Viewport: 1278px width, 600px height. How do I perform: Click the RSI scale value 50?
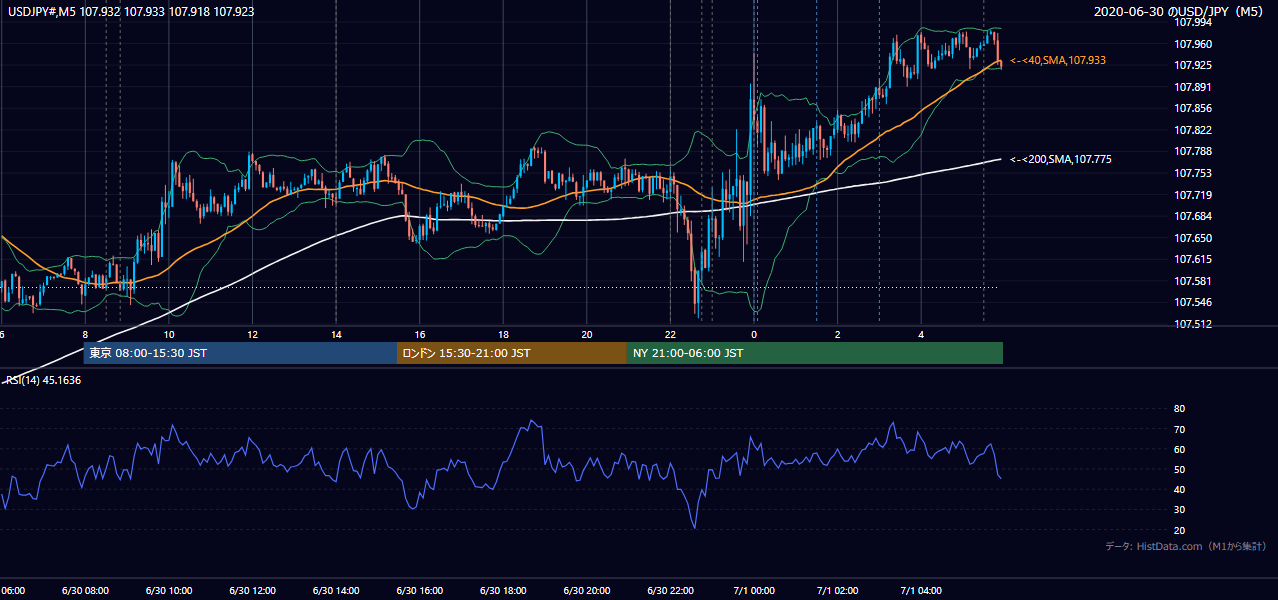pyautogui.click(x=1179, y=469)
